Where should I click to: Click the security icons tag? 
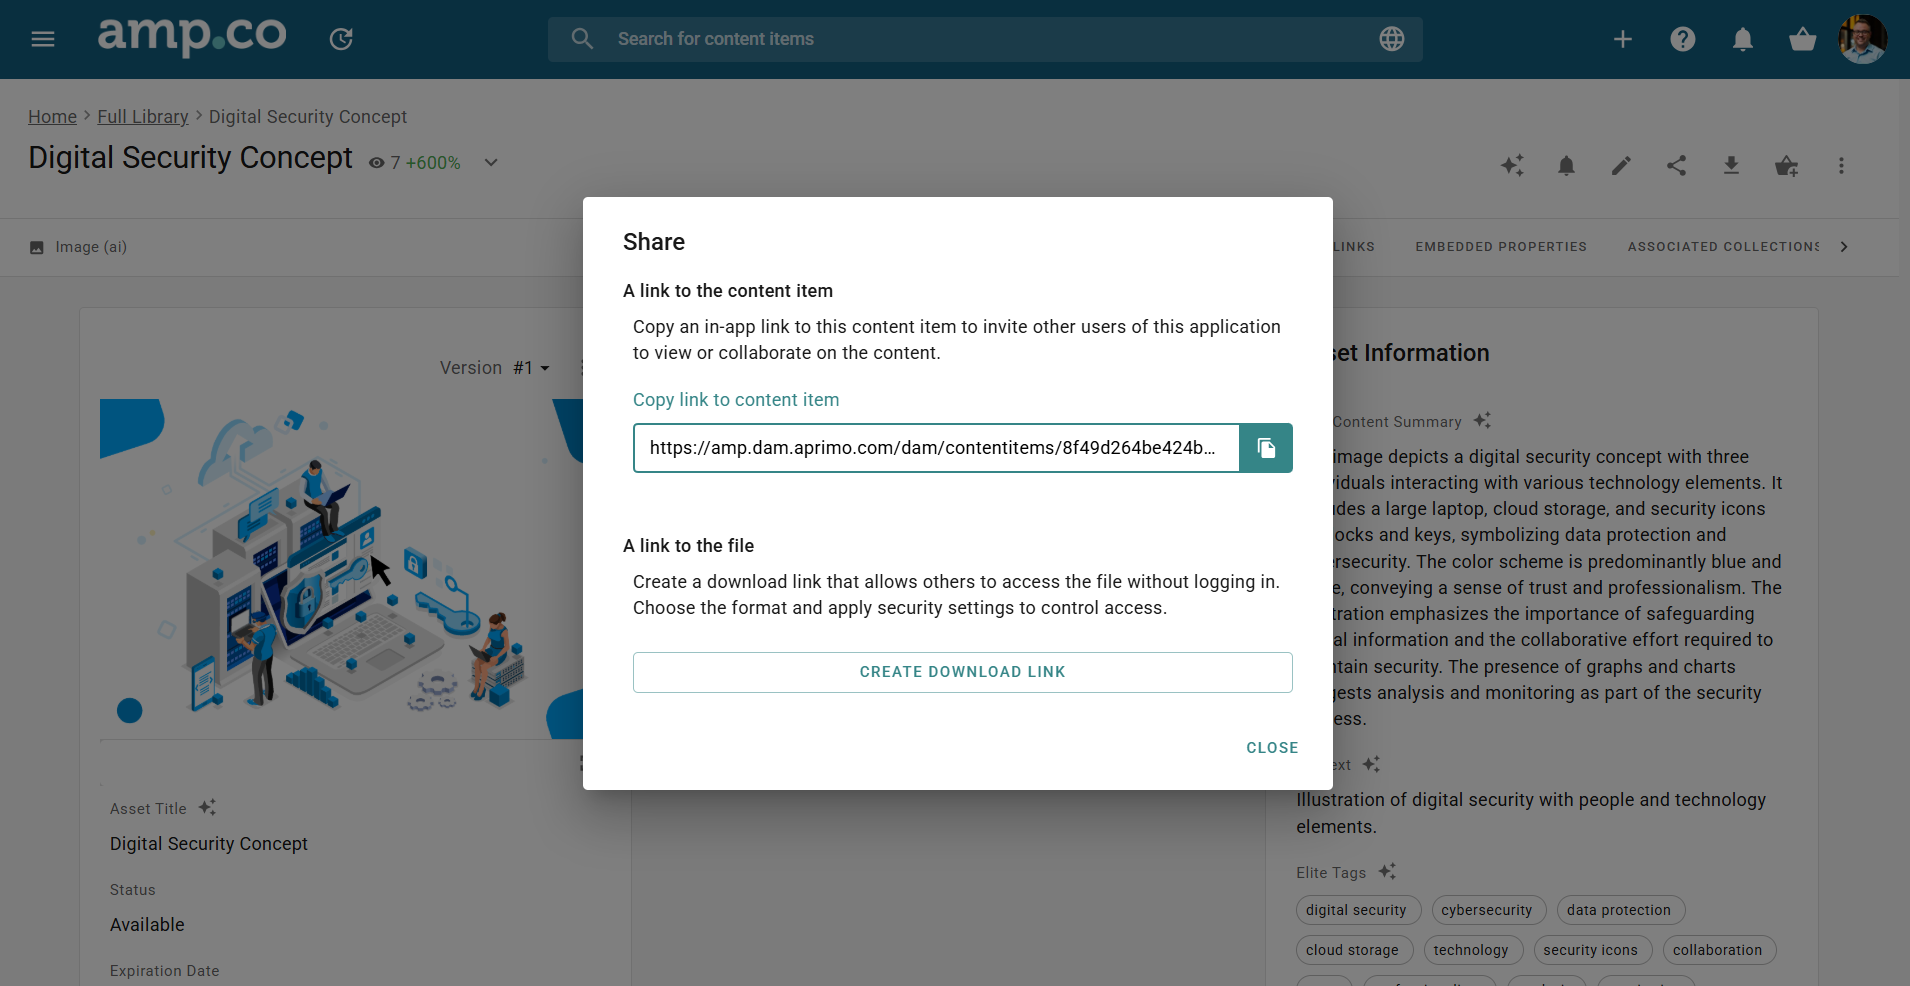click(x=1592, y=950)
